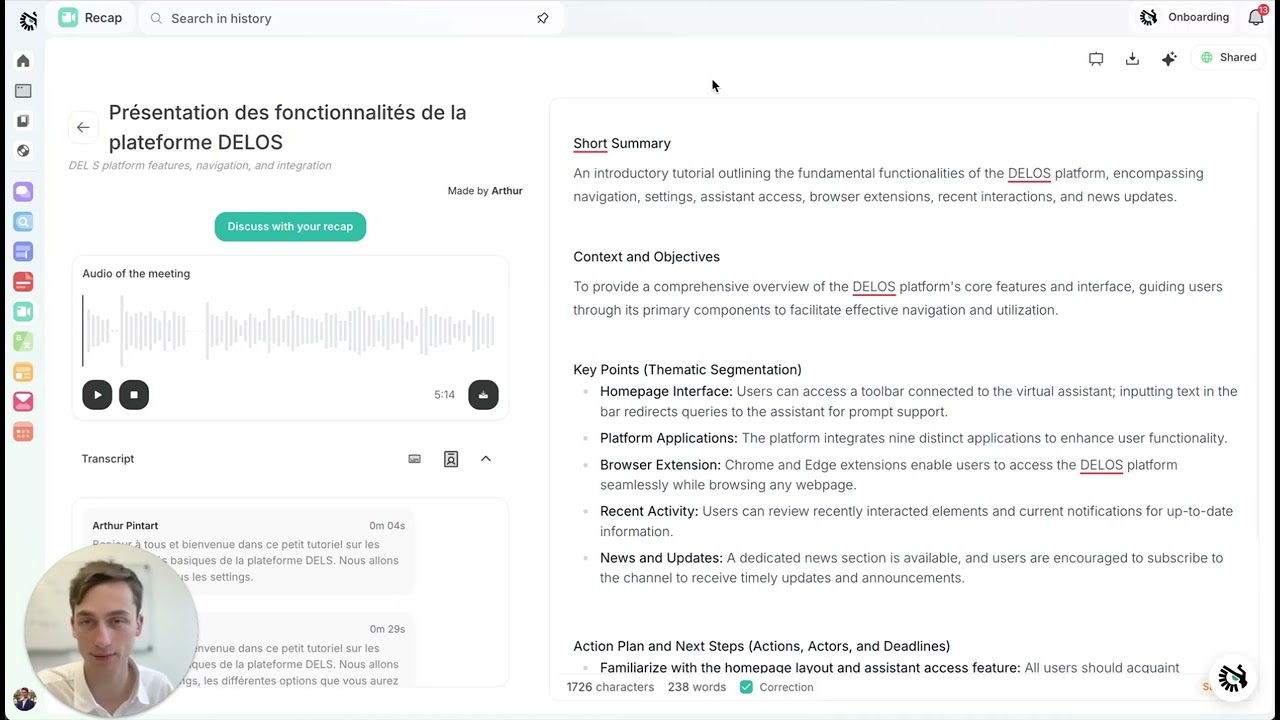This screenshot has width=1280, height=720.
Task: Click the News and Updates bullet
Action: pos(911,568)
